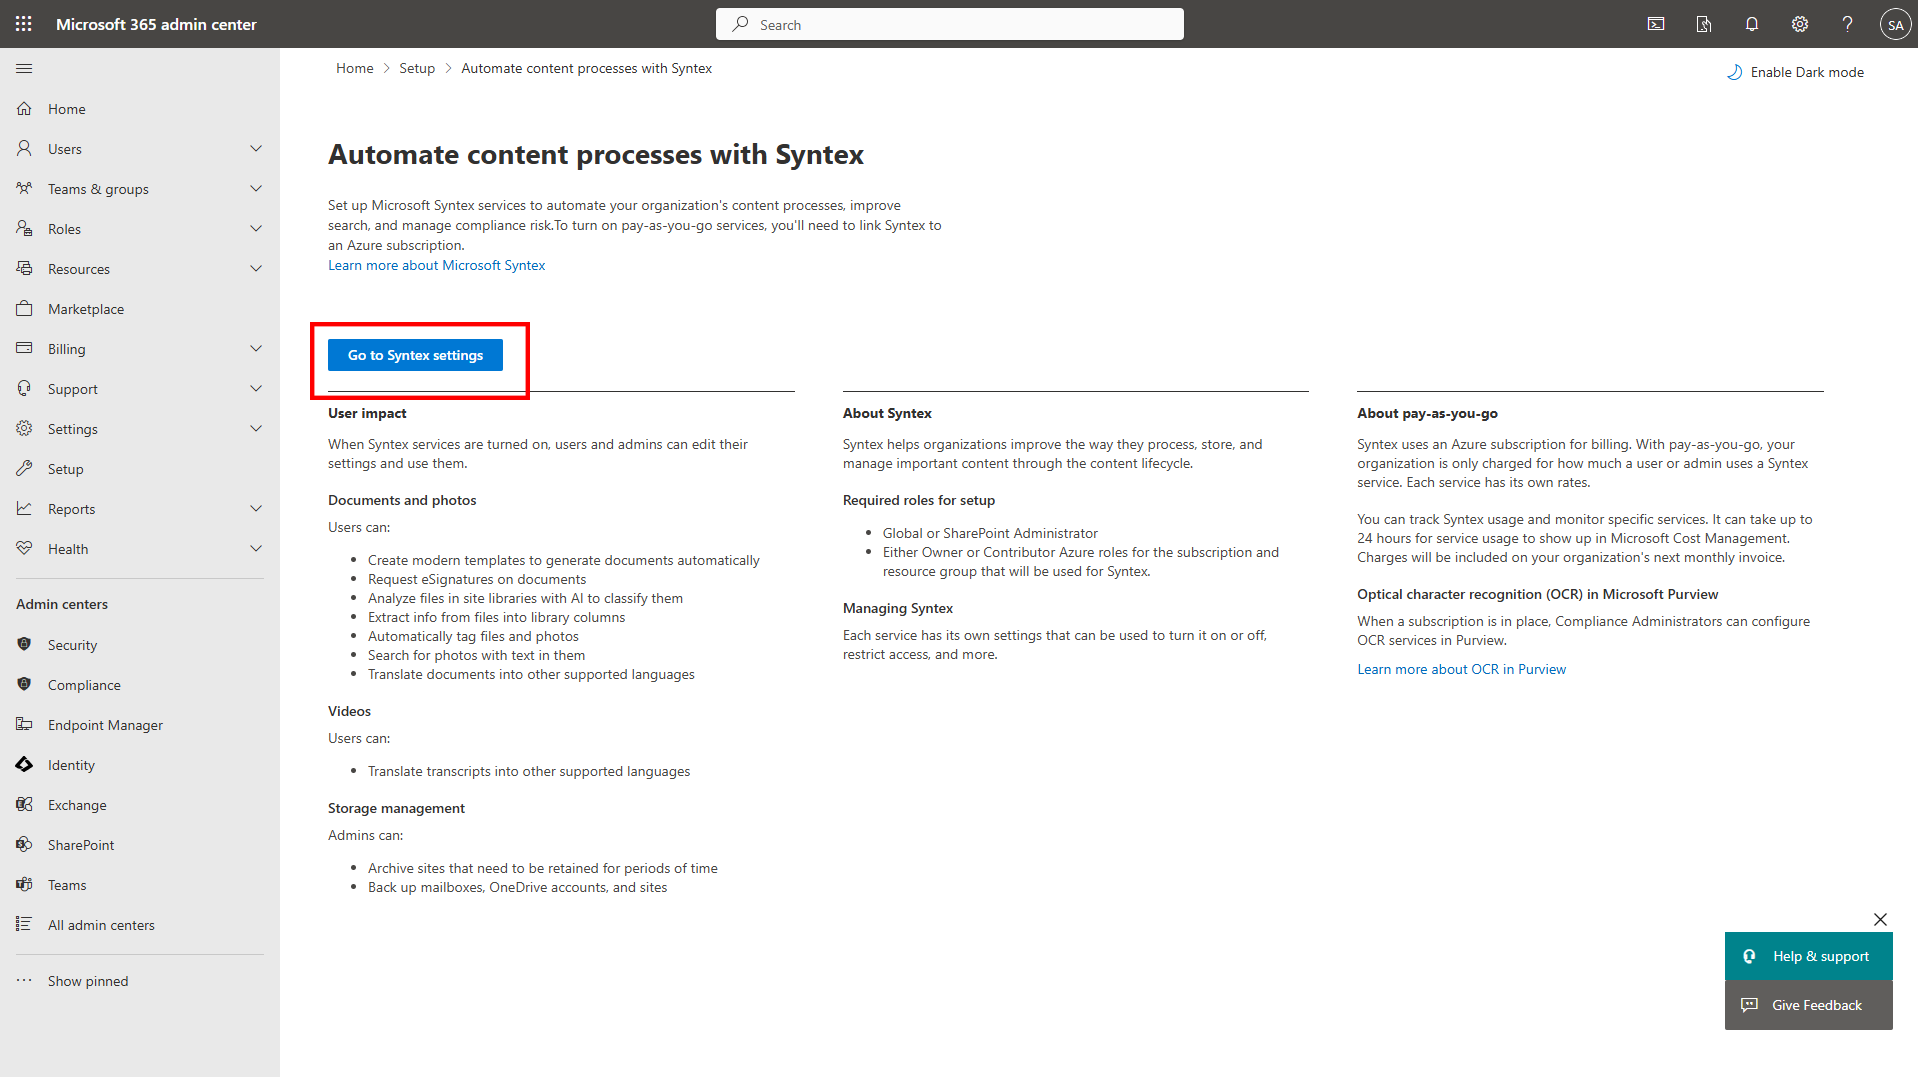Open the app launcher waffle icon
This screenshot has height=1078, width=1918.
(24, 24)
